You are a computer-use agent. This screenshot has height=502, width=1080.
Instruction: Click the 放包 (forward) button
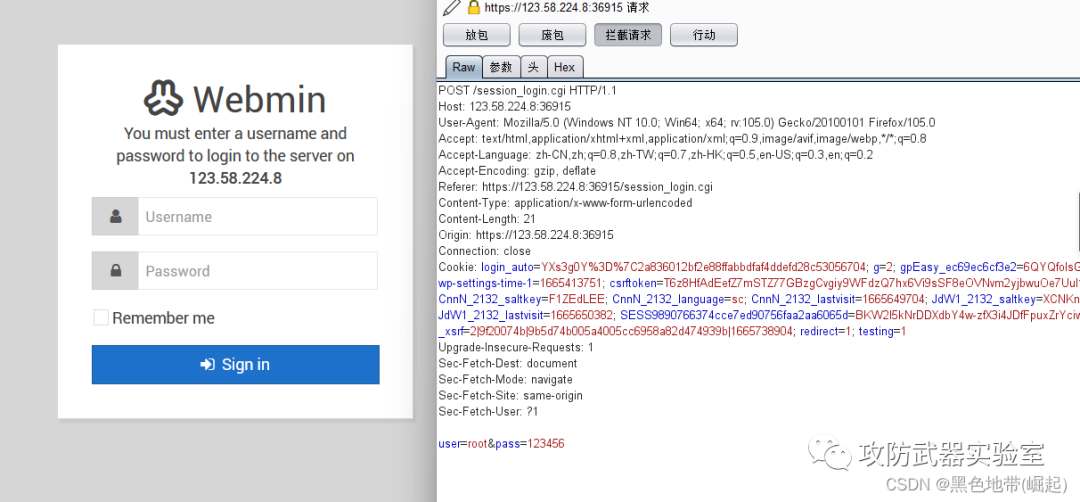click(477, 35)
